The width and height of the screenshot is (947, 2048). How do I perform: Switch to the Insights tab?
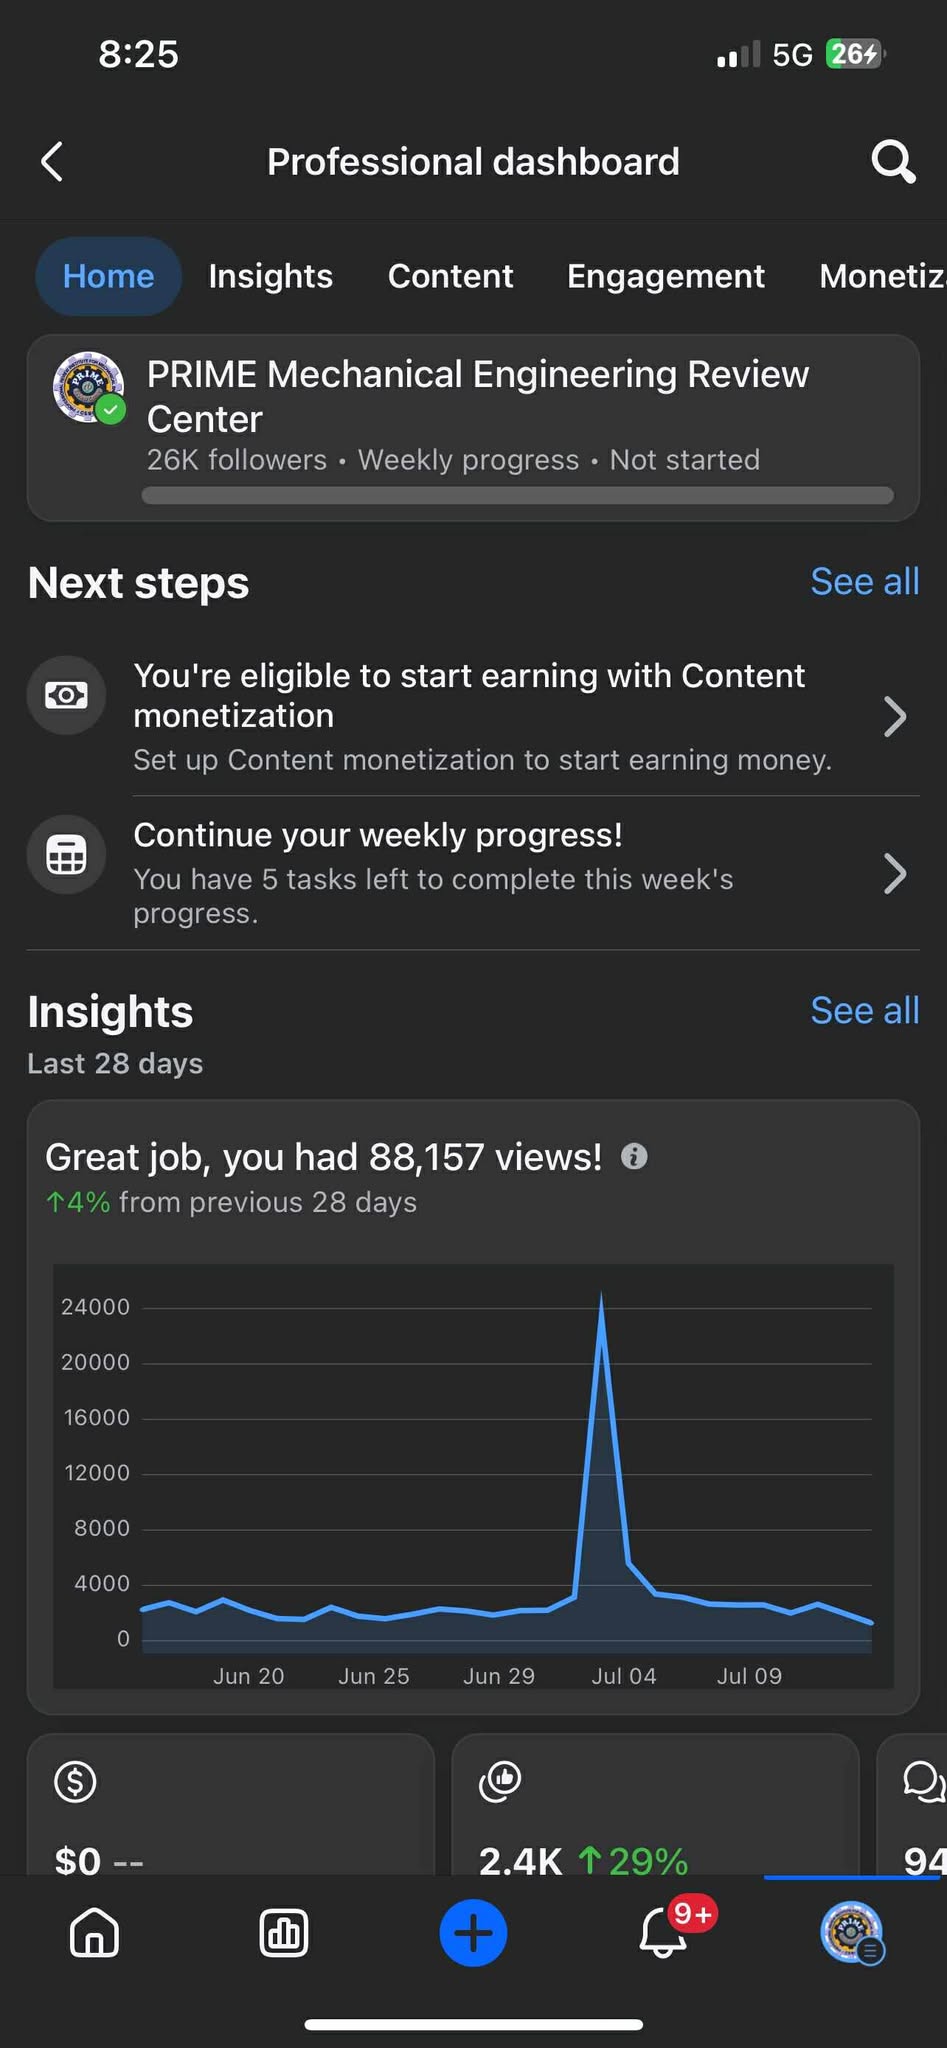(x=270, y=276)
